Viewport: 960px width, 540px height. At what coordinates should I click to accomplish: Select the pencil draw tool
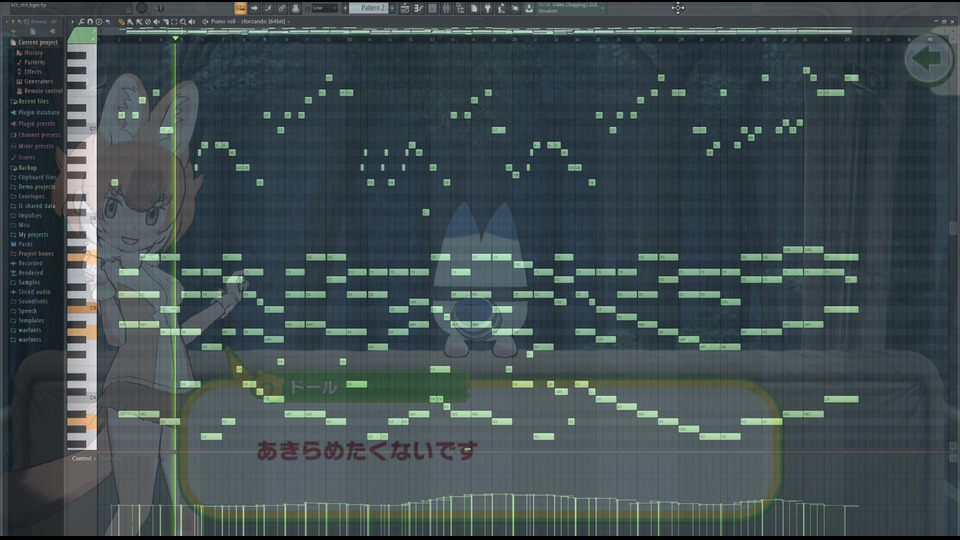(121, 21)
